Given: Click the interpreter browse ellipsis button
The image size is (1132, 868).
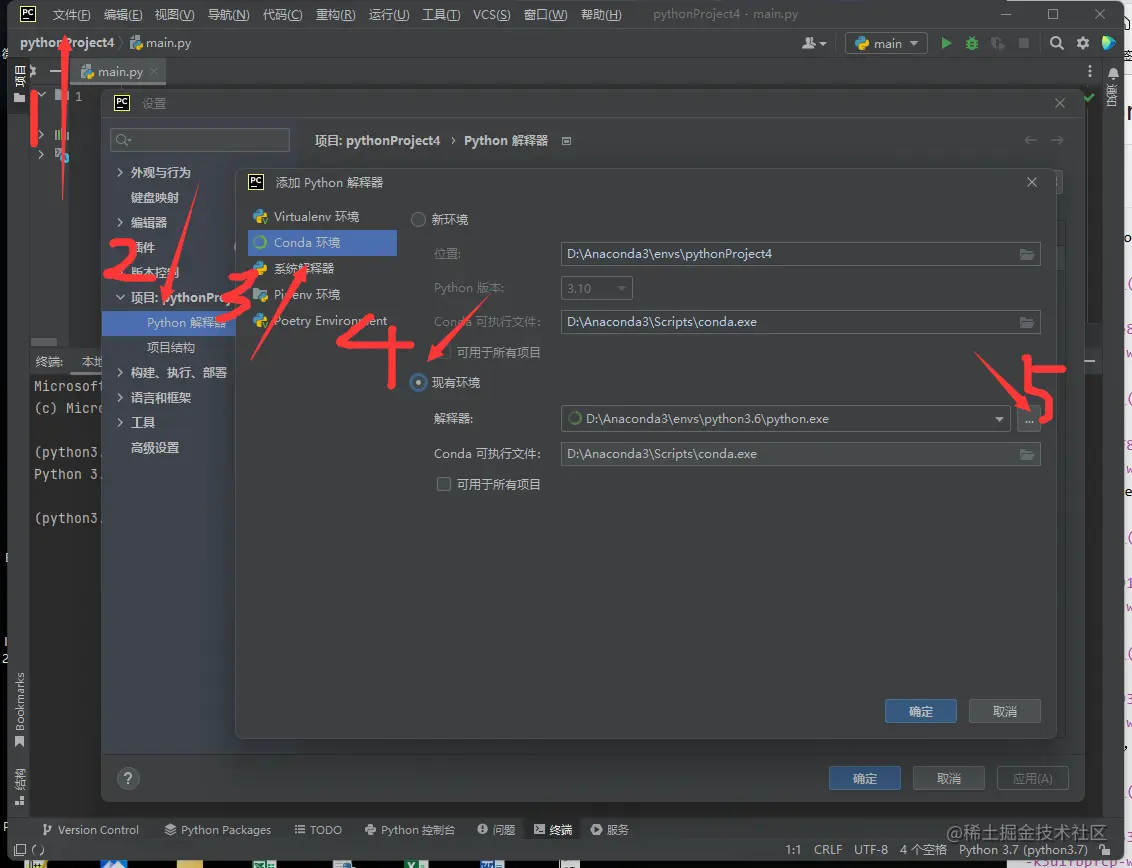Looking at the screenshot, I should 1029,419.
